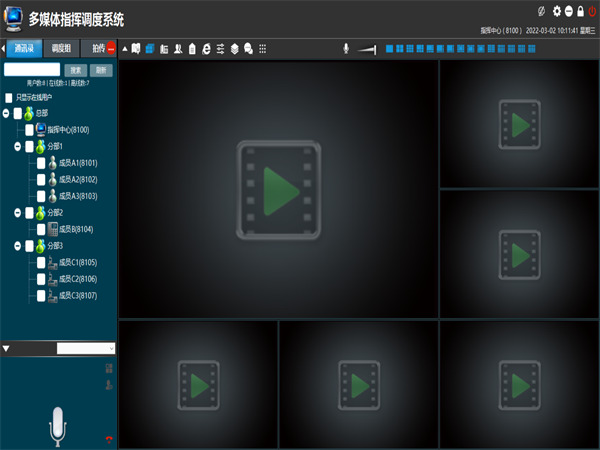Open settings via the gear icon
The height and width of the screenshot is (450, 600).
coord(557,11)
